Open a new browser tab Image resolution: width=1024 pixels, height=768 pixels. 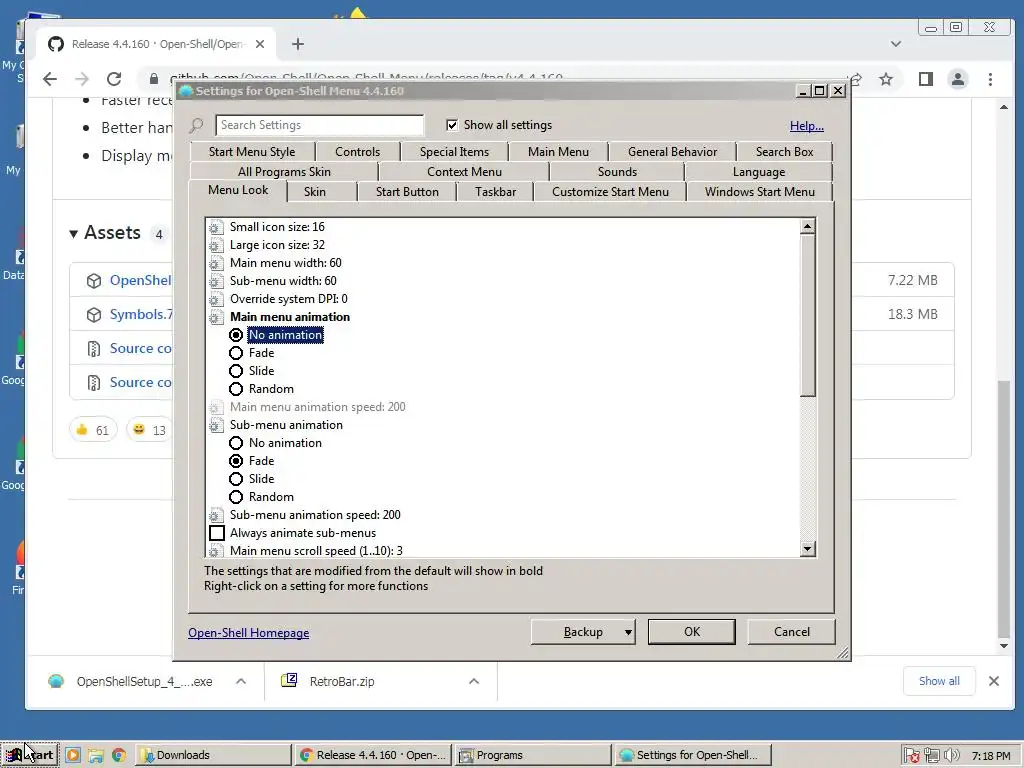pyautogui.click(x=298, y=44)
